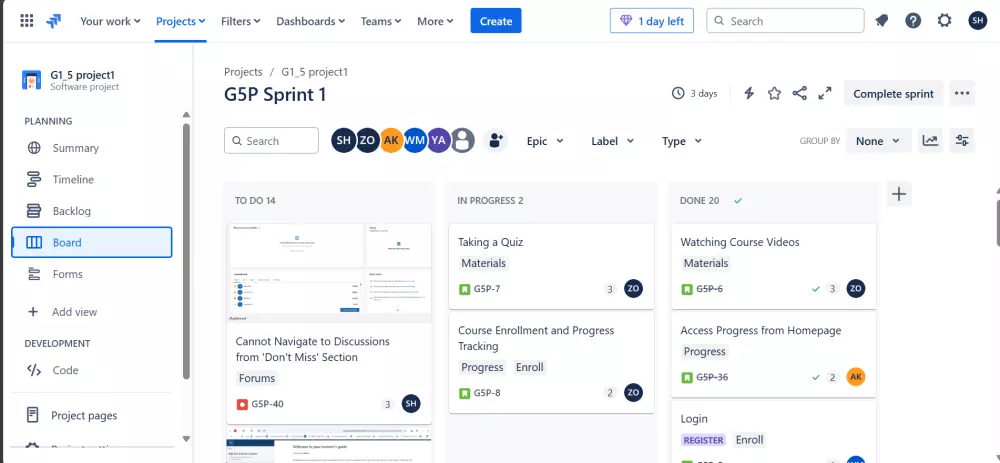Open the settings gear icon
This screenshot has height=463, width=1000.
click(x=945, y=21)
